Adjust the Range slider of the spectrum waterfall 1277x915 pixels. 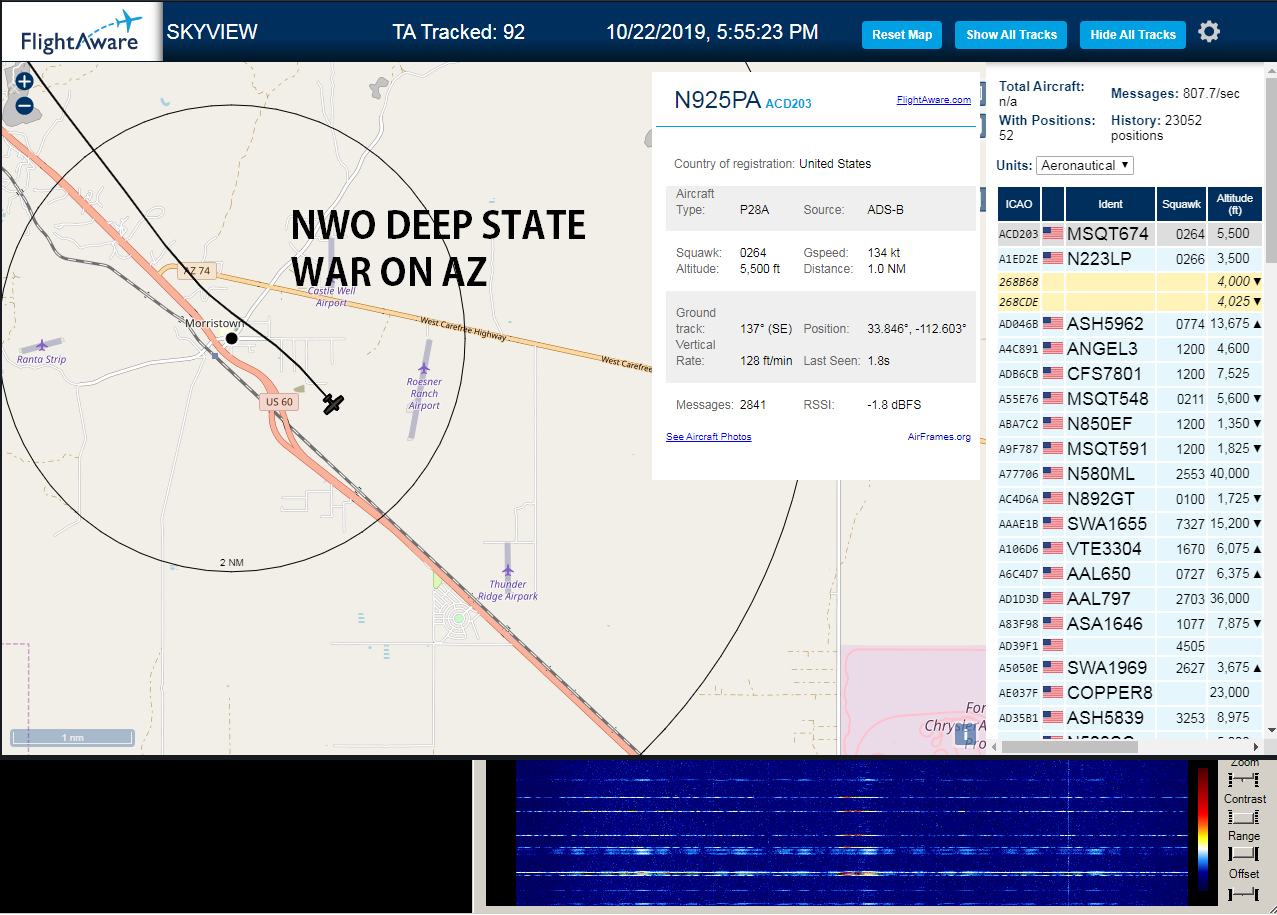click(1243, 853)
